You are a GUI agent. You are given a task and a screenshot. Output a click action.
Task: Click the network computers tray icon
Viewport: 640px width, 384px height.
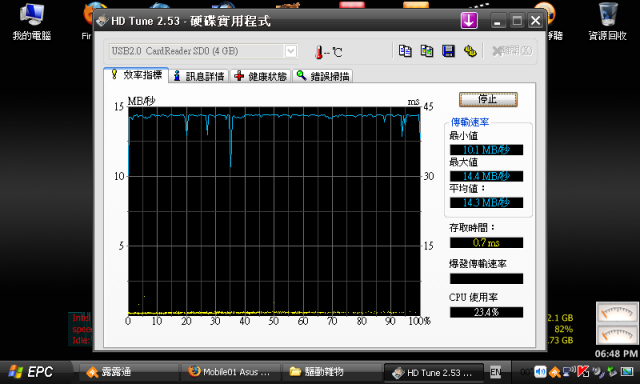(x=569, y=372)
